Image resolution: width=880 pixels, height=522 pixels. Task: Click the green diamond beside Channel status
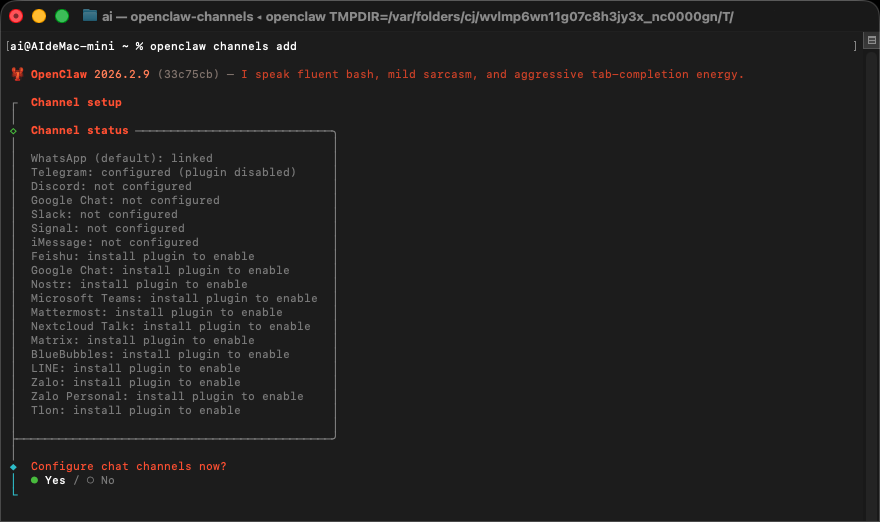tap(13, 131)
